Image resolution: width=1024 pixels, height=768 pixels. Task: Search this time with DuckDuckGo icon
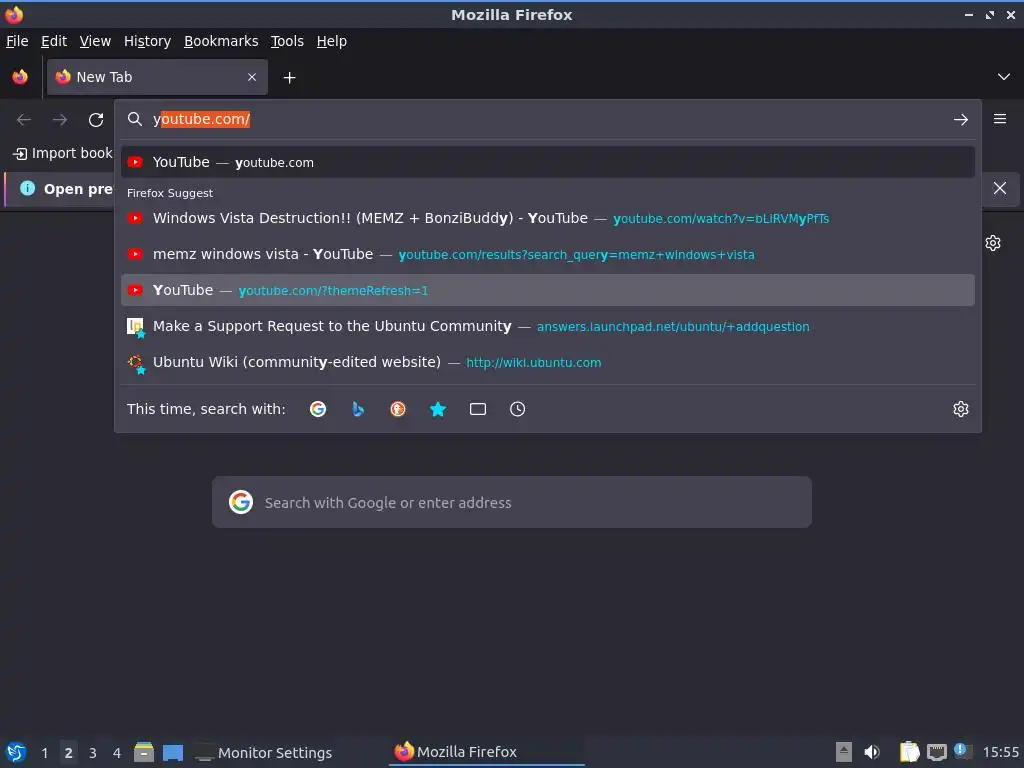(398, 409)
